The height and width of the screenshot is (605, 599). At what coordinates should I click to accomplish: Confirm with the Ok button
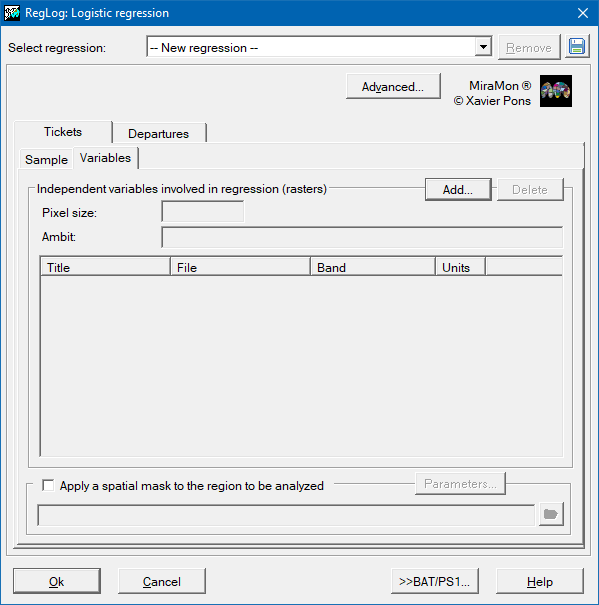click(57, 581)
